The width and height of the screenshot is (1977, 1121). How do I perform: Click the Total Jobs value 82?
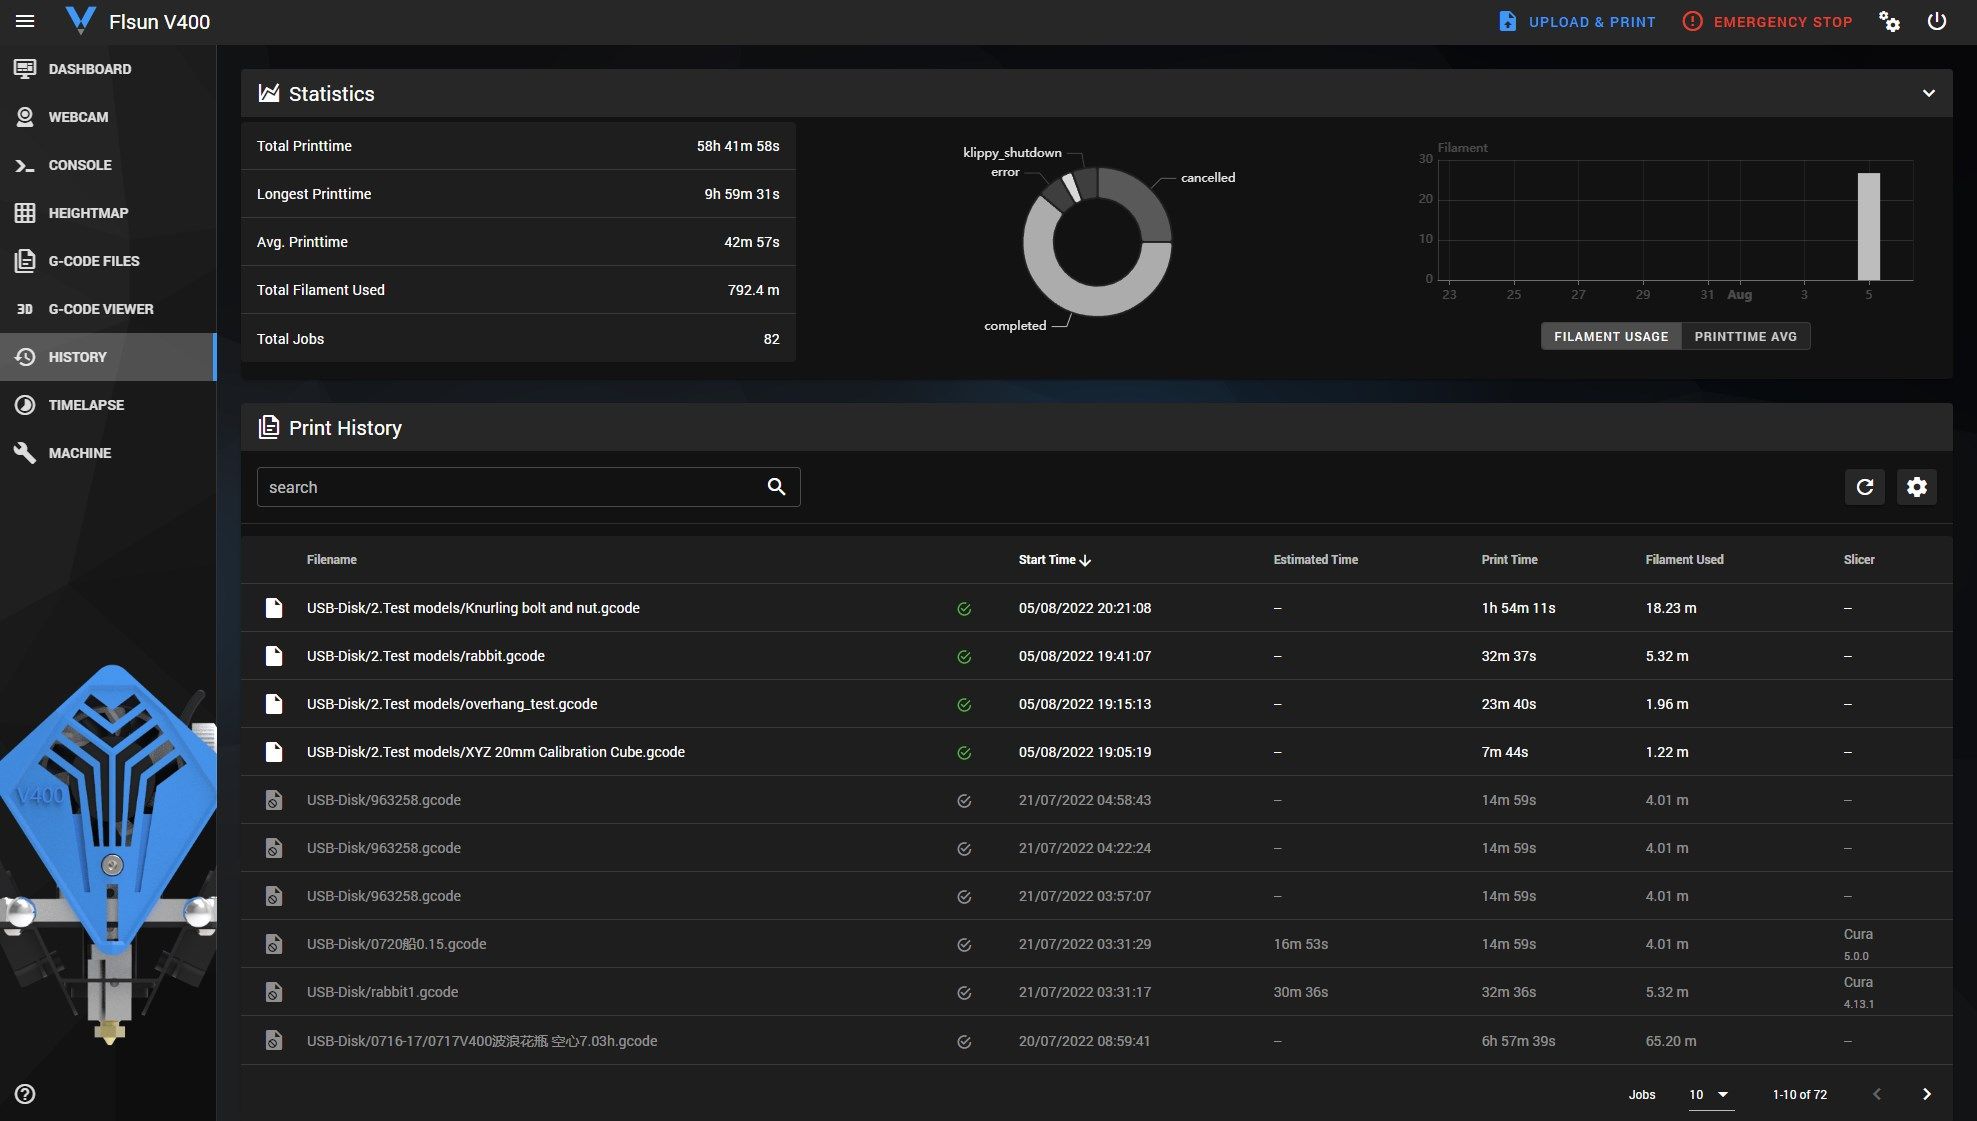(x=771, y=339)
